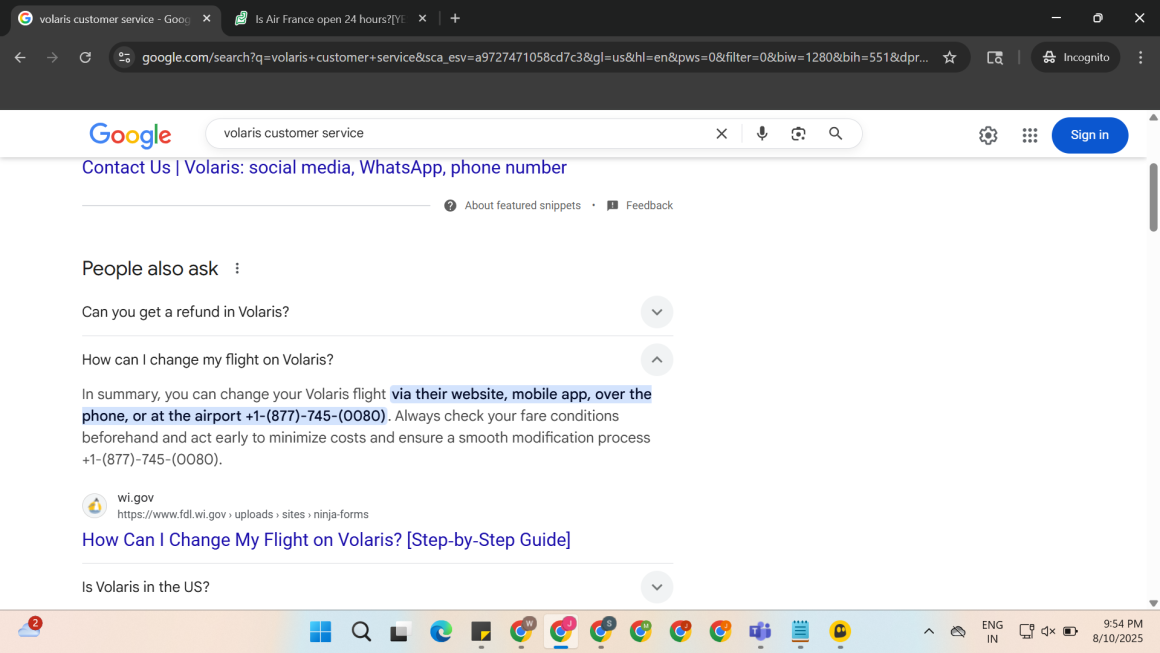Image resolution: width=1160 pixels, height=653 pixels.
Task: Click the battery icon in system tray
Action: click(1070, 632)
